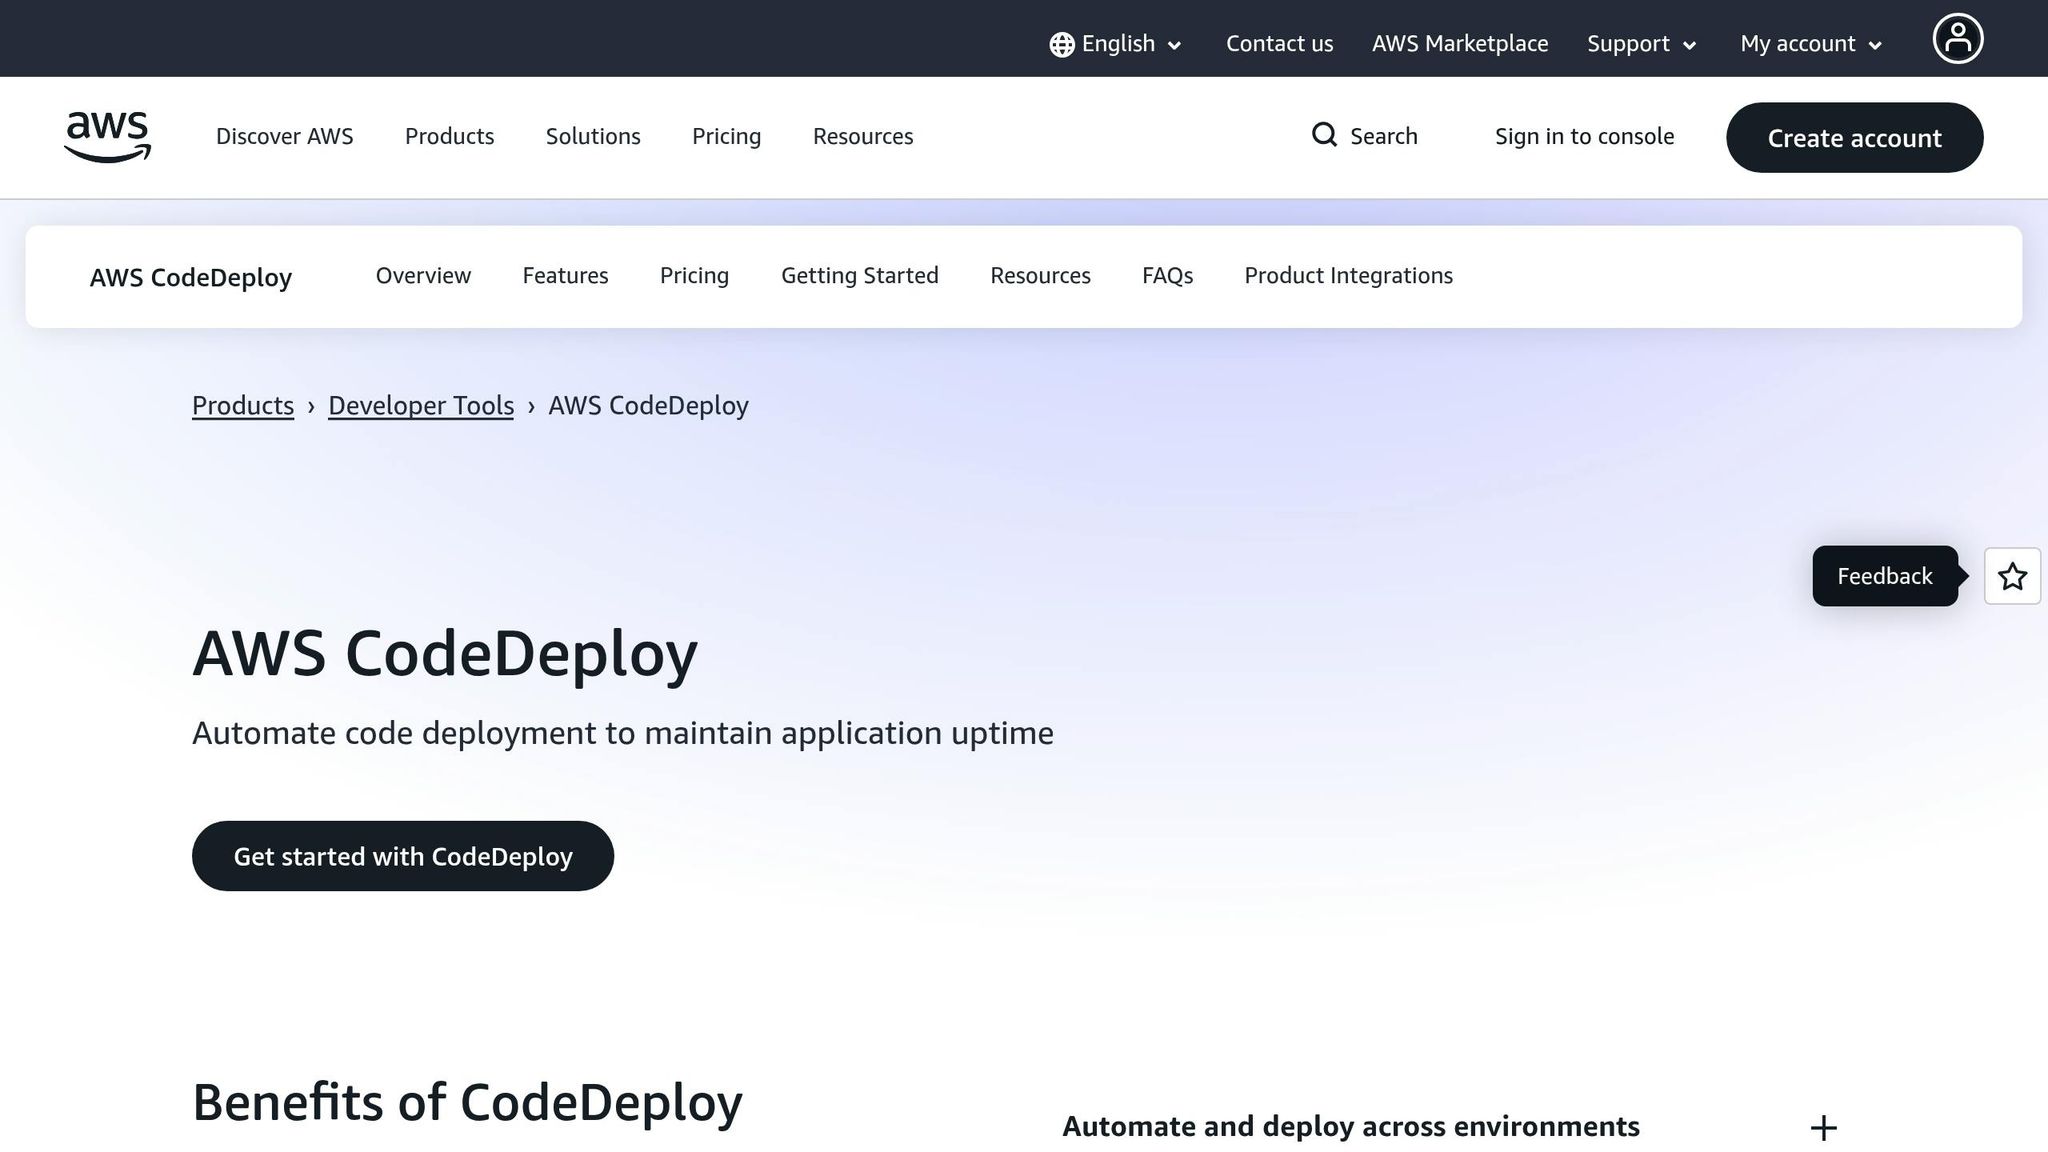This screenshot has width=2048, height=1152.
Task: Open the Feedback popup
Action: tap(1884, 576)
